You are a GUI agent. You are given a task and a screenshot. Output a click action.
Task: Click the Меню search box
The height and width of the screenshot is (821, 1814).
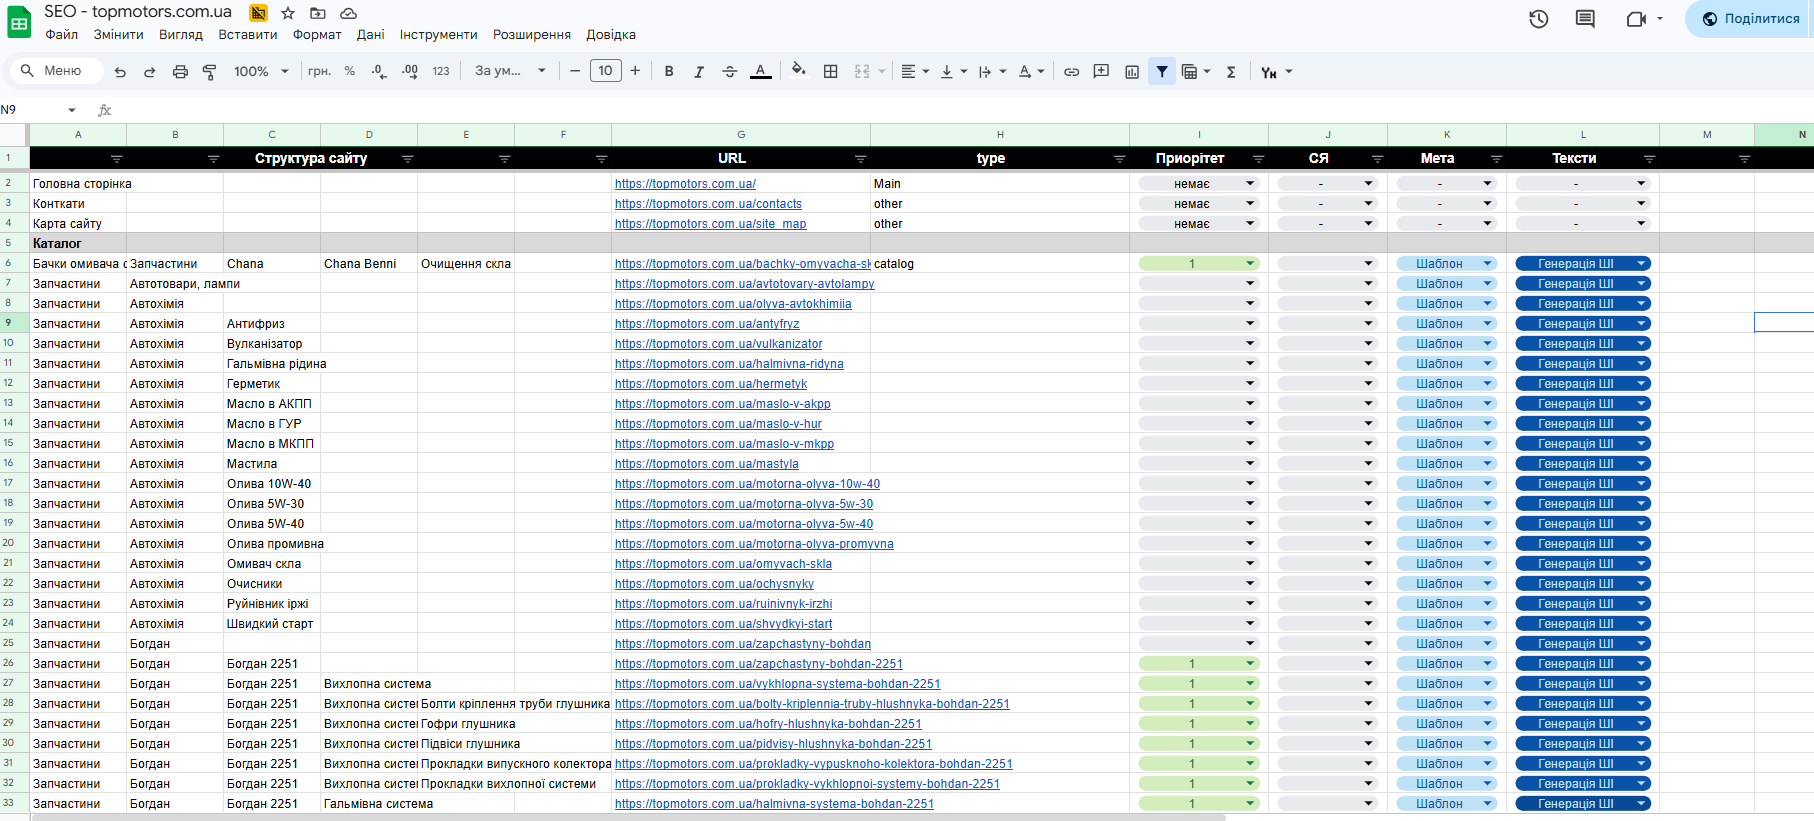(57, 71)
